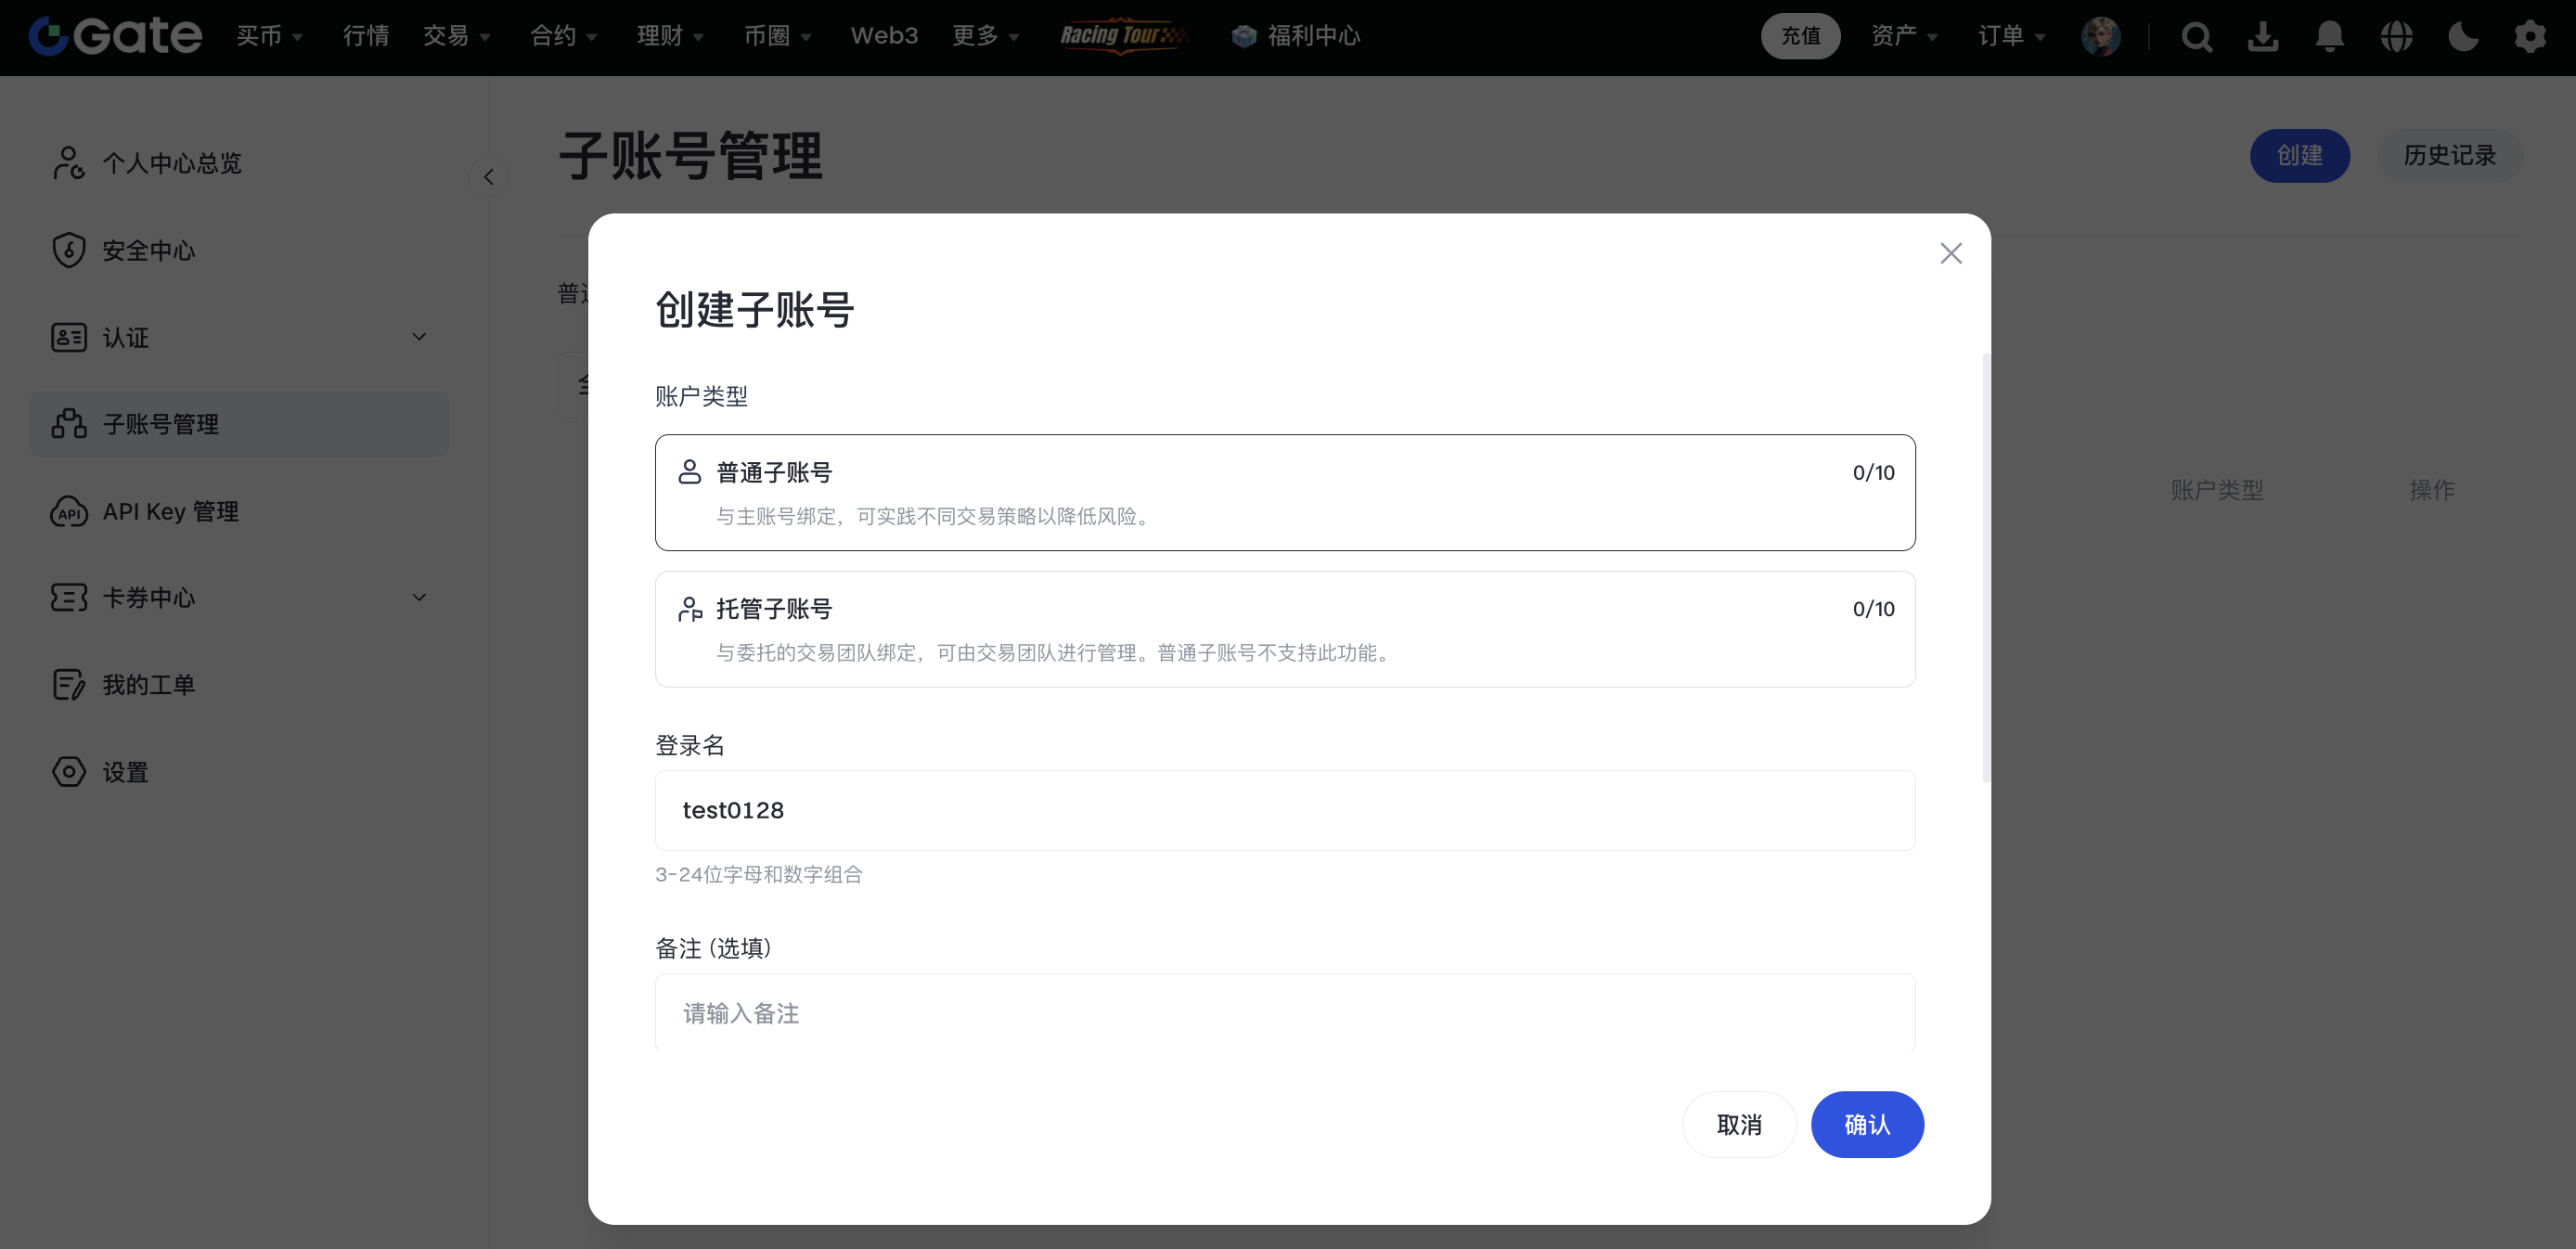
Task: Expand the 认证 sidebar section
Action: [x=419, y=337]
